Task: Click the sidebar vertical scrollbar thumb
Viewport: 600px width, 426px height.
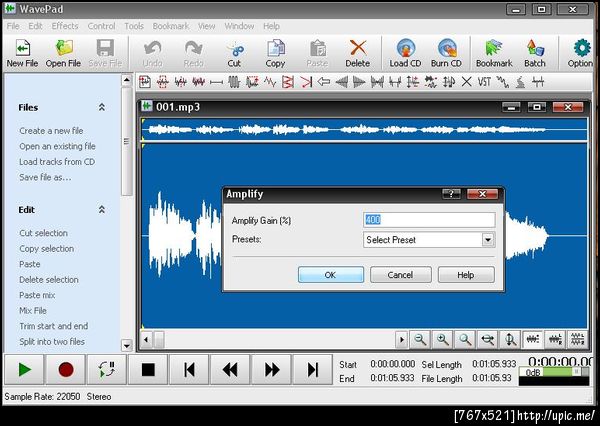Action: coord(127,141)
